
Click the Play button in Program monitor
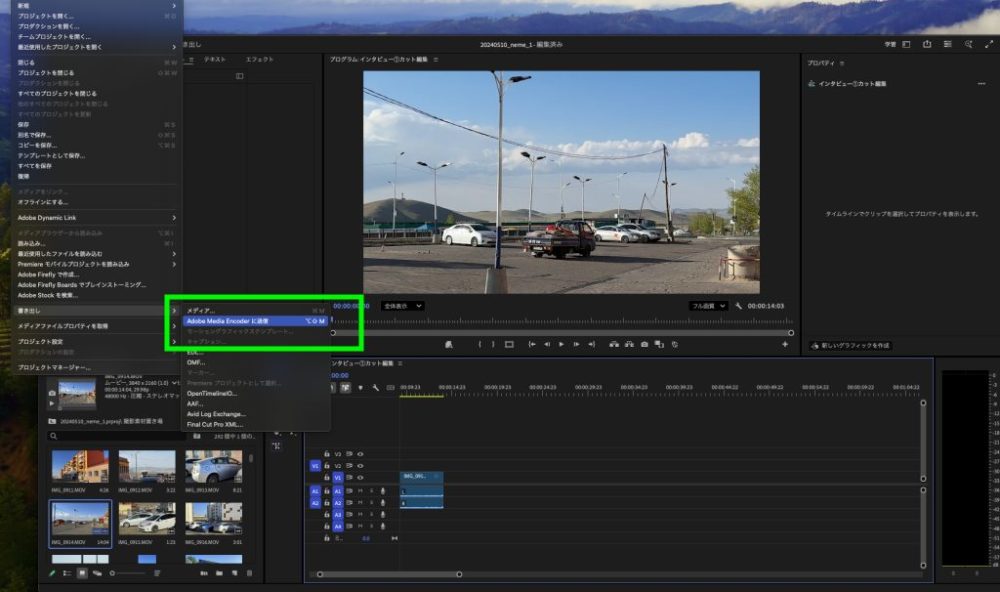(561, 344)
